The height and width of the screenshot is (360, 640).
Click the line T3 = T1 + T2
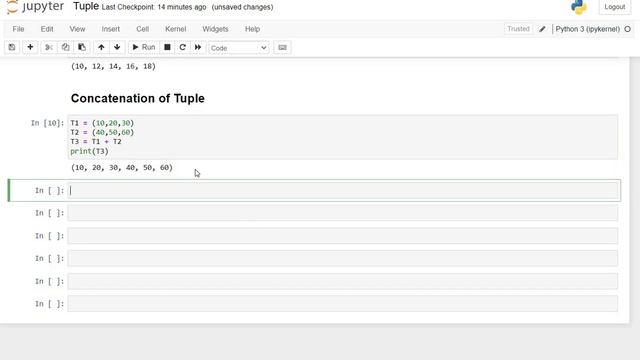click(x=96, y=142)
